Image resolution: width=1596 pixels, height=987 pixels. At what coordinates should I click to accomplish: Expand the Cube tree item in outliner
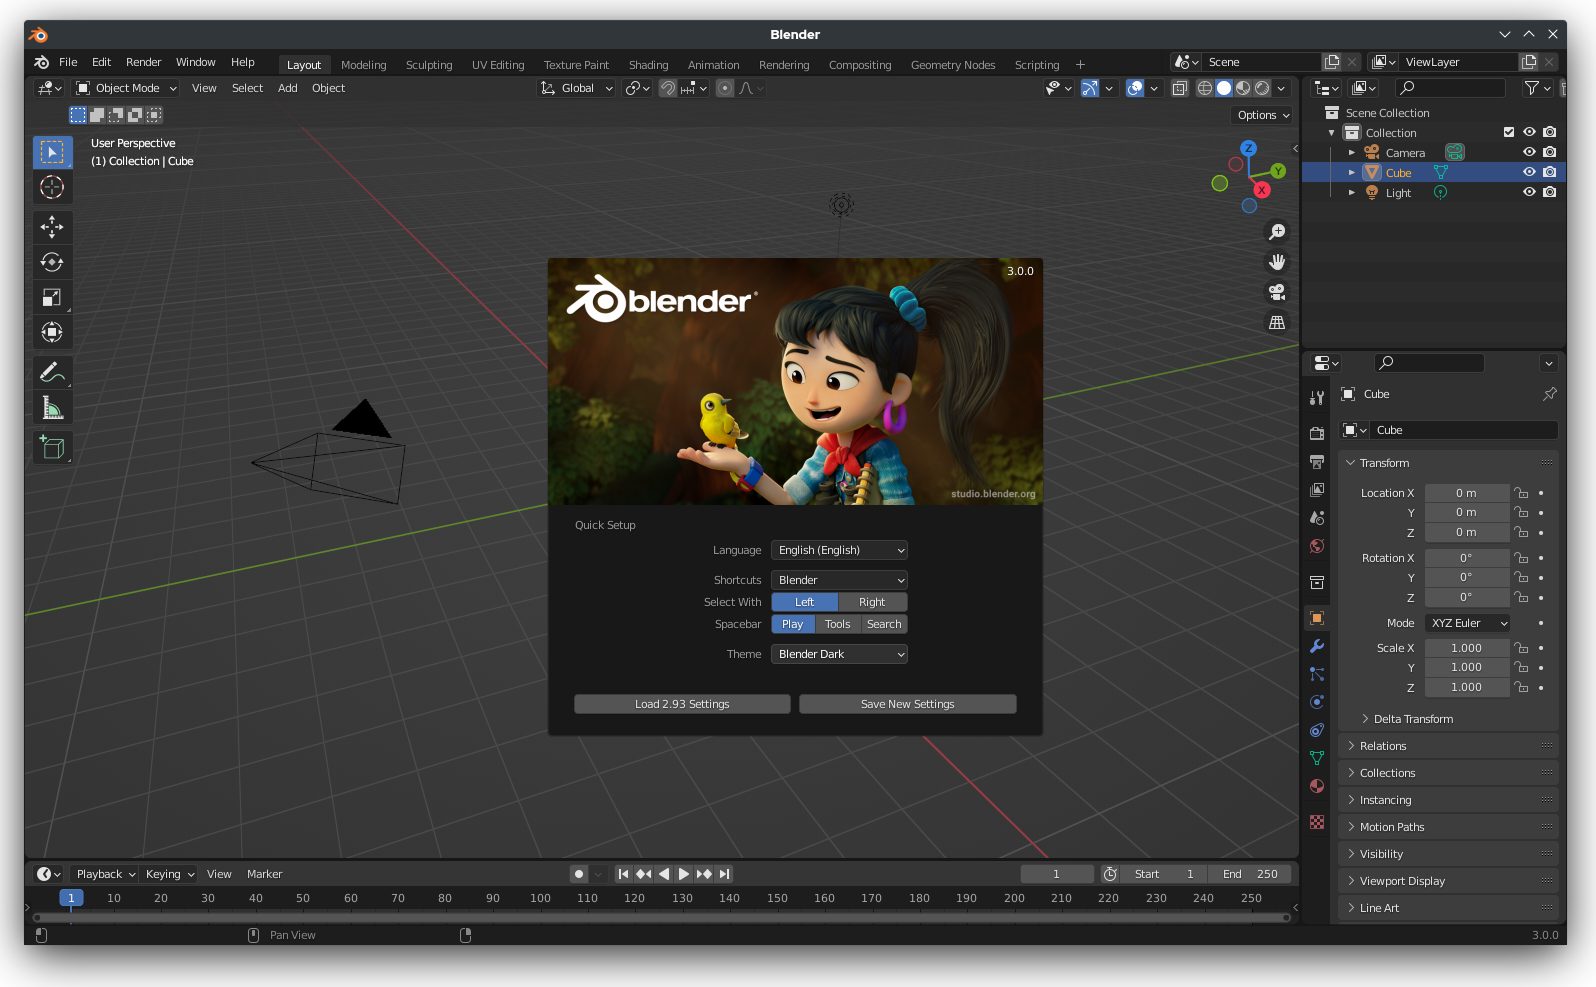[x=1352, y=172]
